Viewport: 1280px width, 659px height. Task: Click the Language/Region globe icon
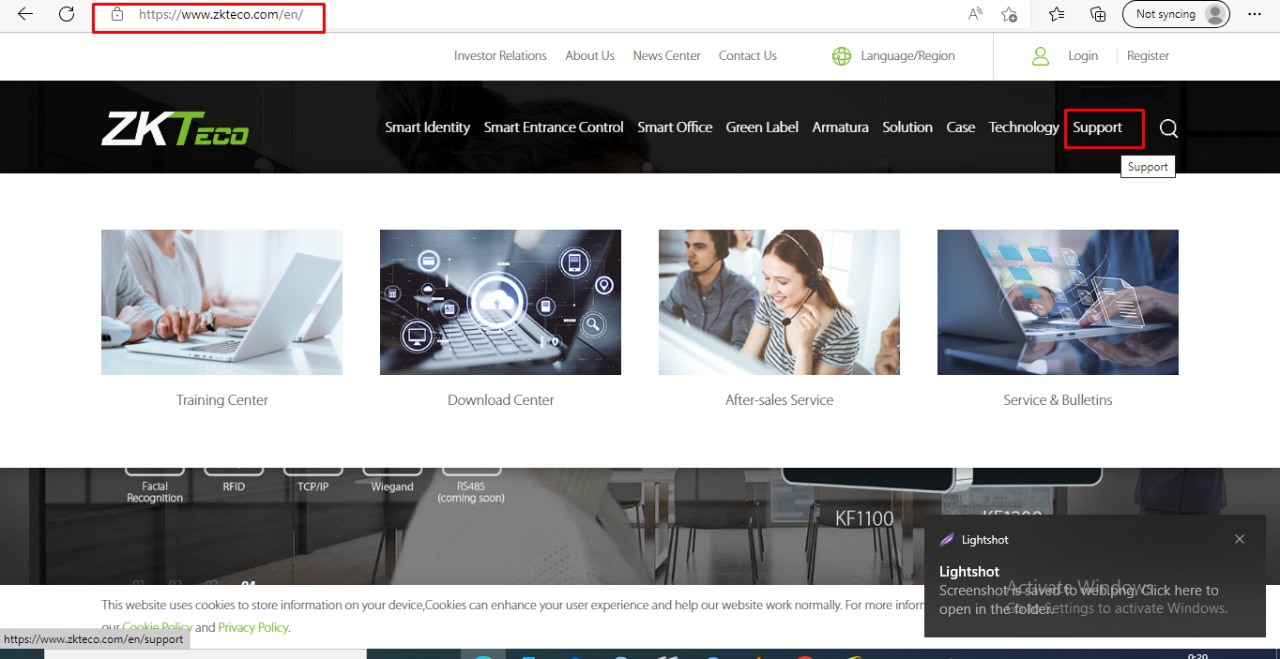[x=841, y=56]
